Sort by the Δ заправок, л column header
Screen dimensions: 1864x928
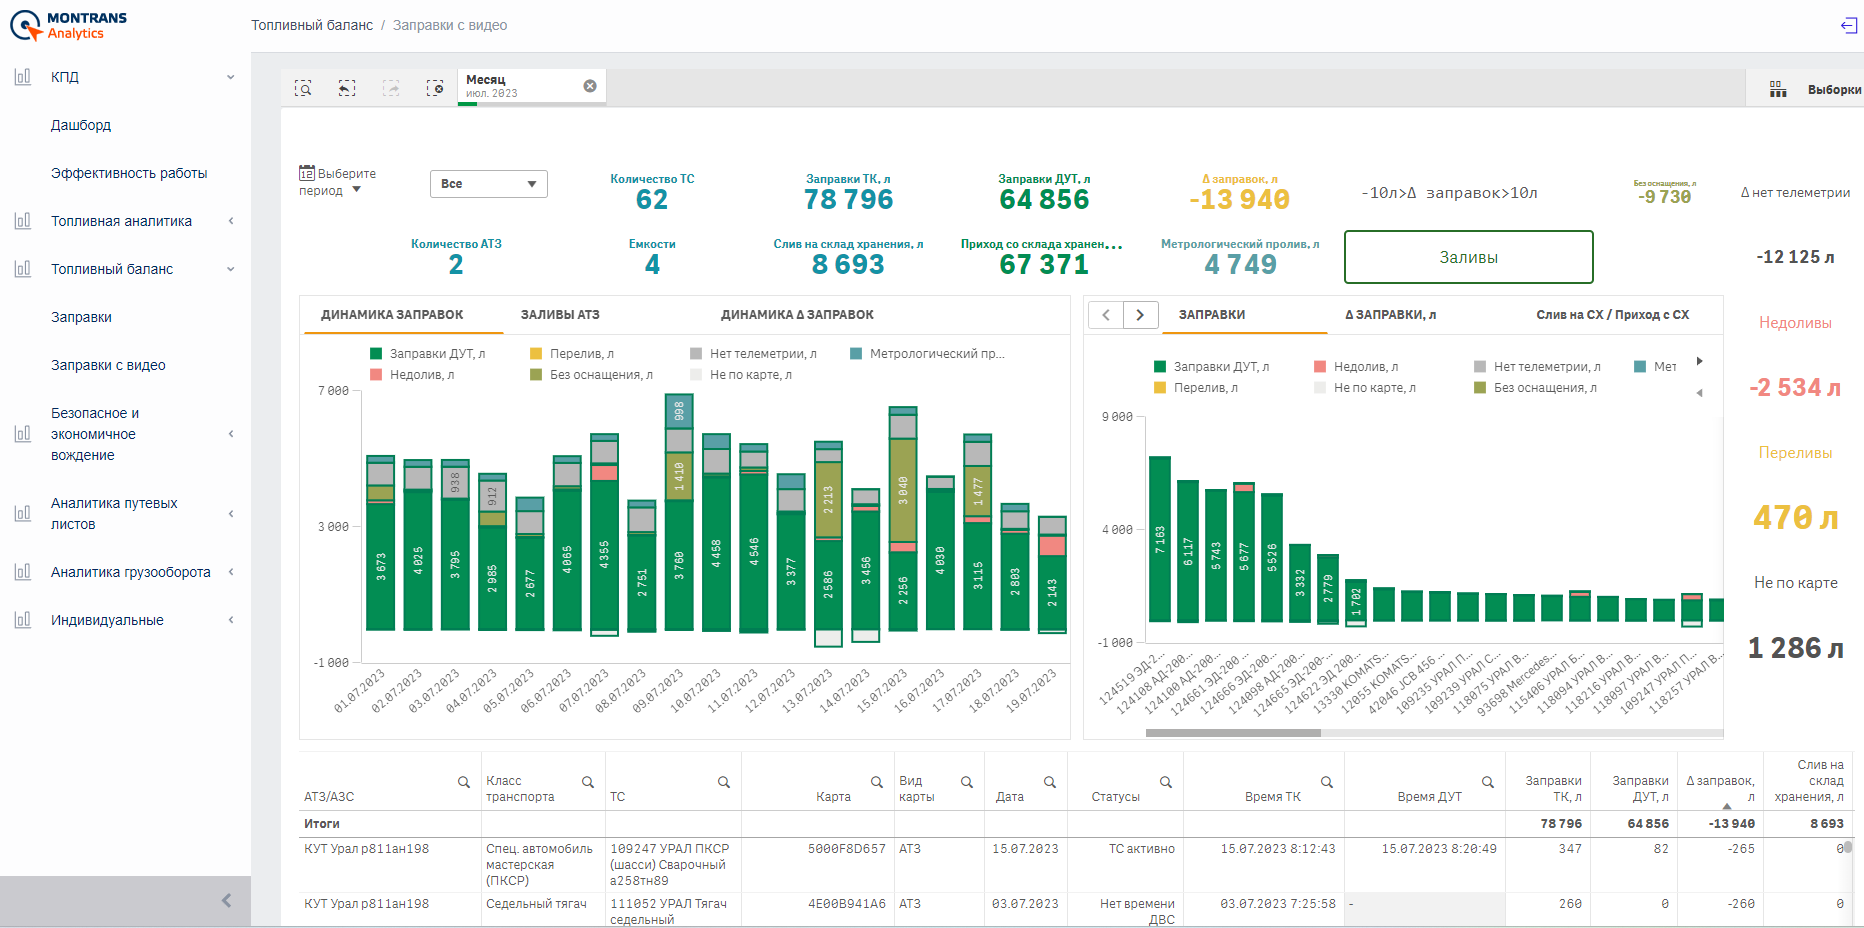tap(1720, 788)
